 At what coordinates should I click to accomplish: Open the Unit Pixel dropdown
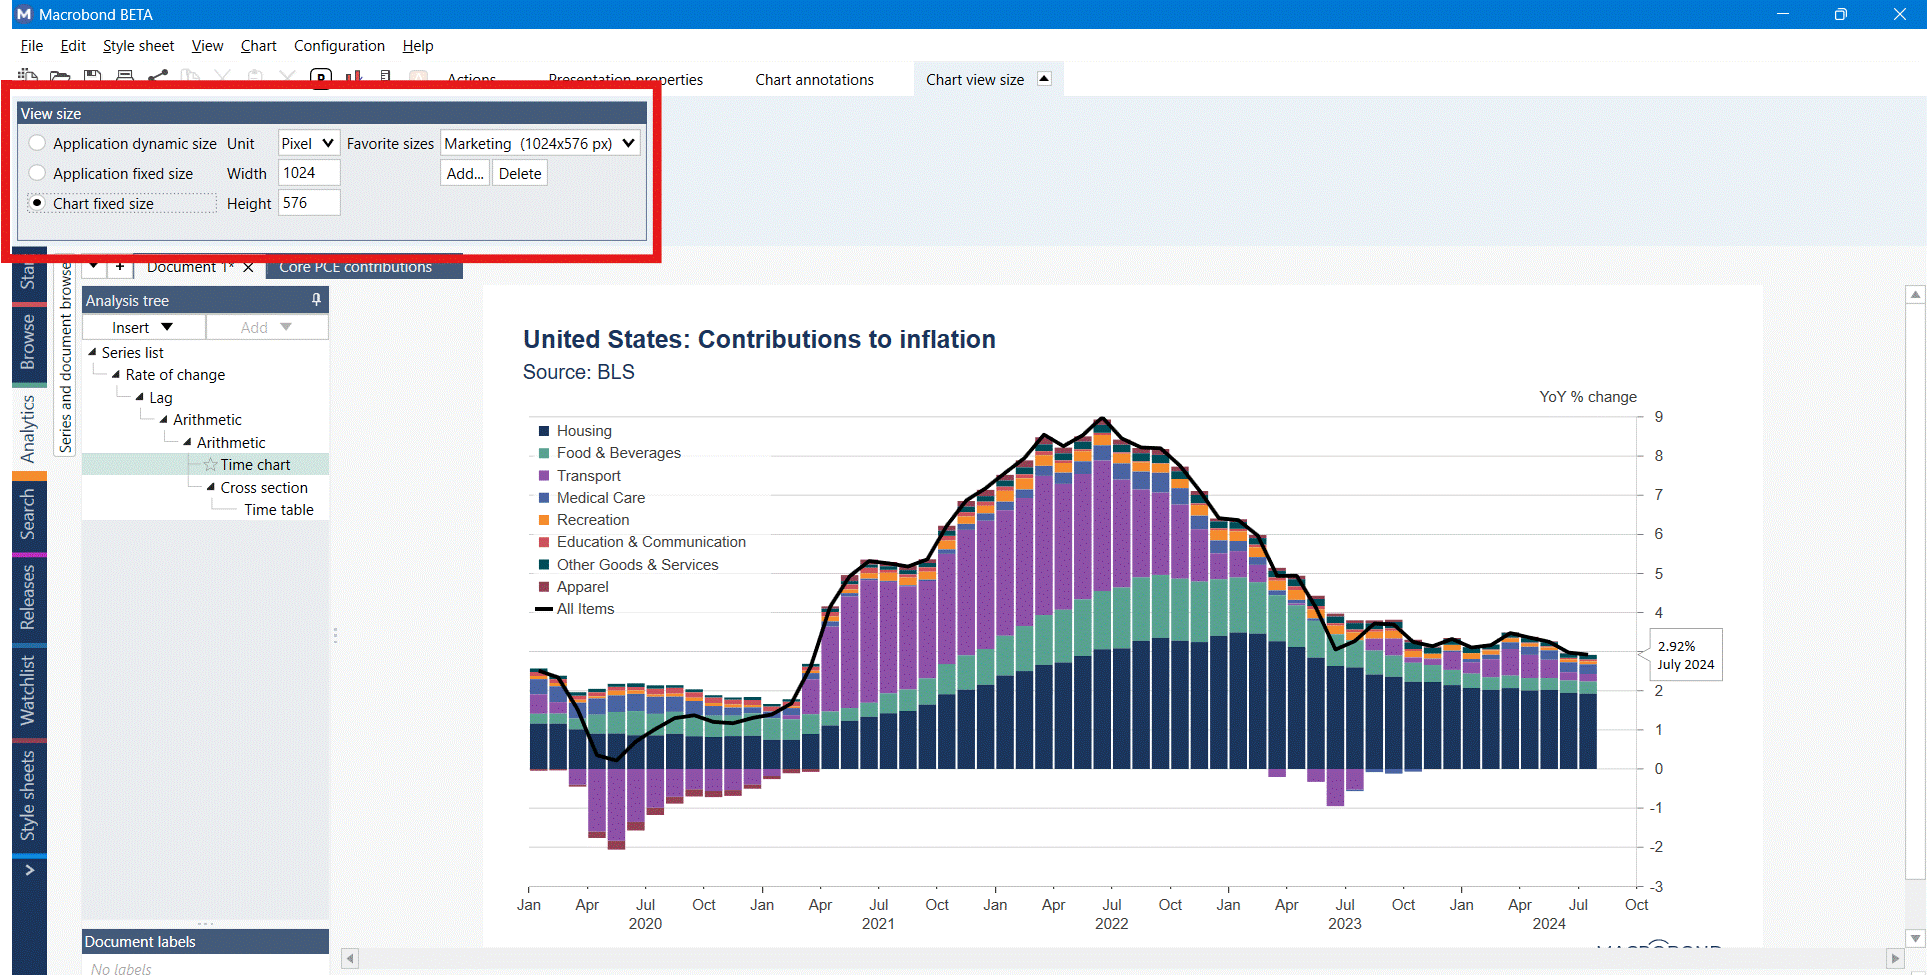308,143
